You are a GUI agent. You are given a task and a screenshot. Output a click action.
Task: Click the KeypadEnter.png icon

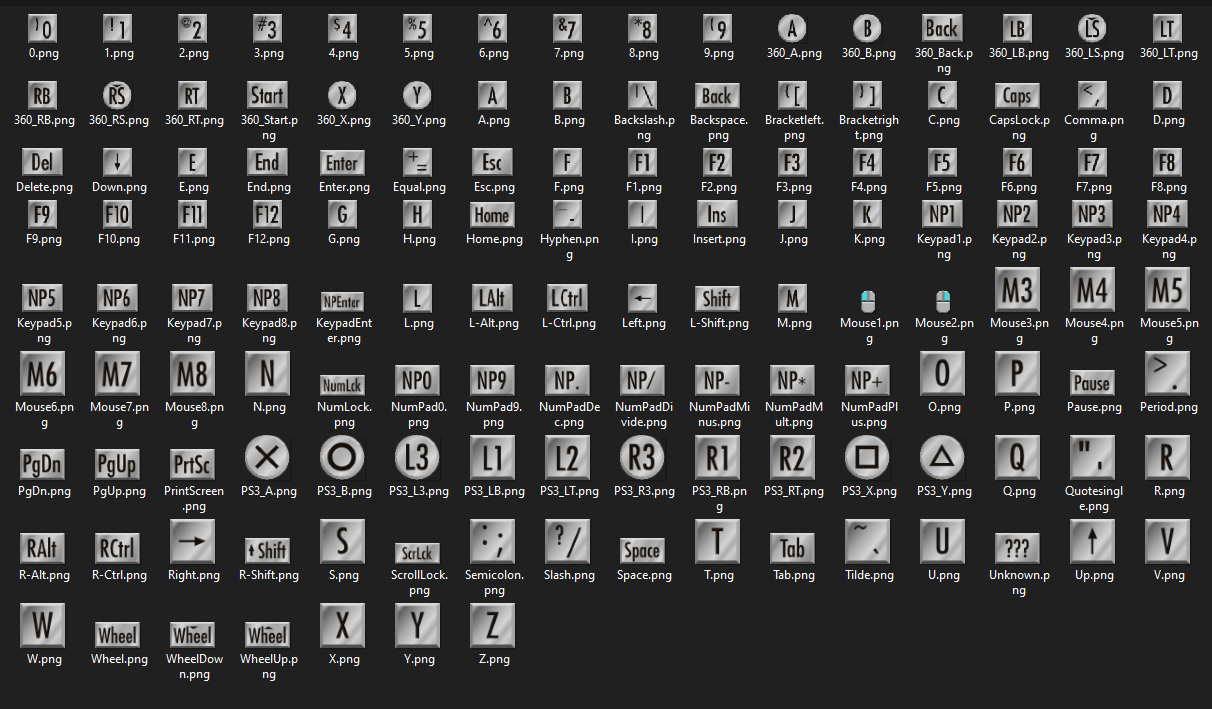[x=342, y=301]
